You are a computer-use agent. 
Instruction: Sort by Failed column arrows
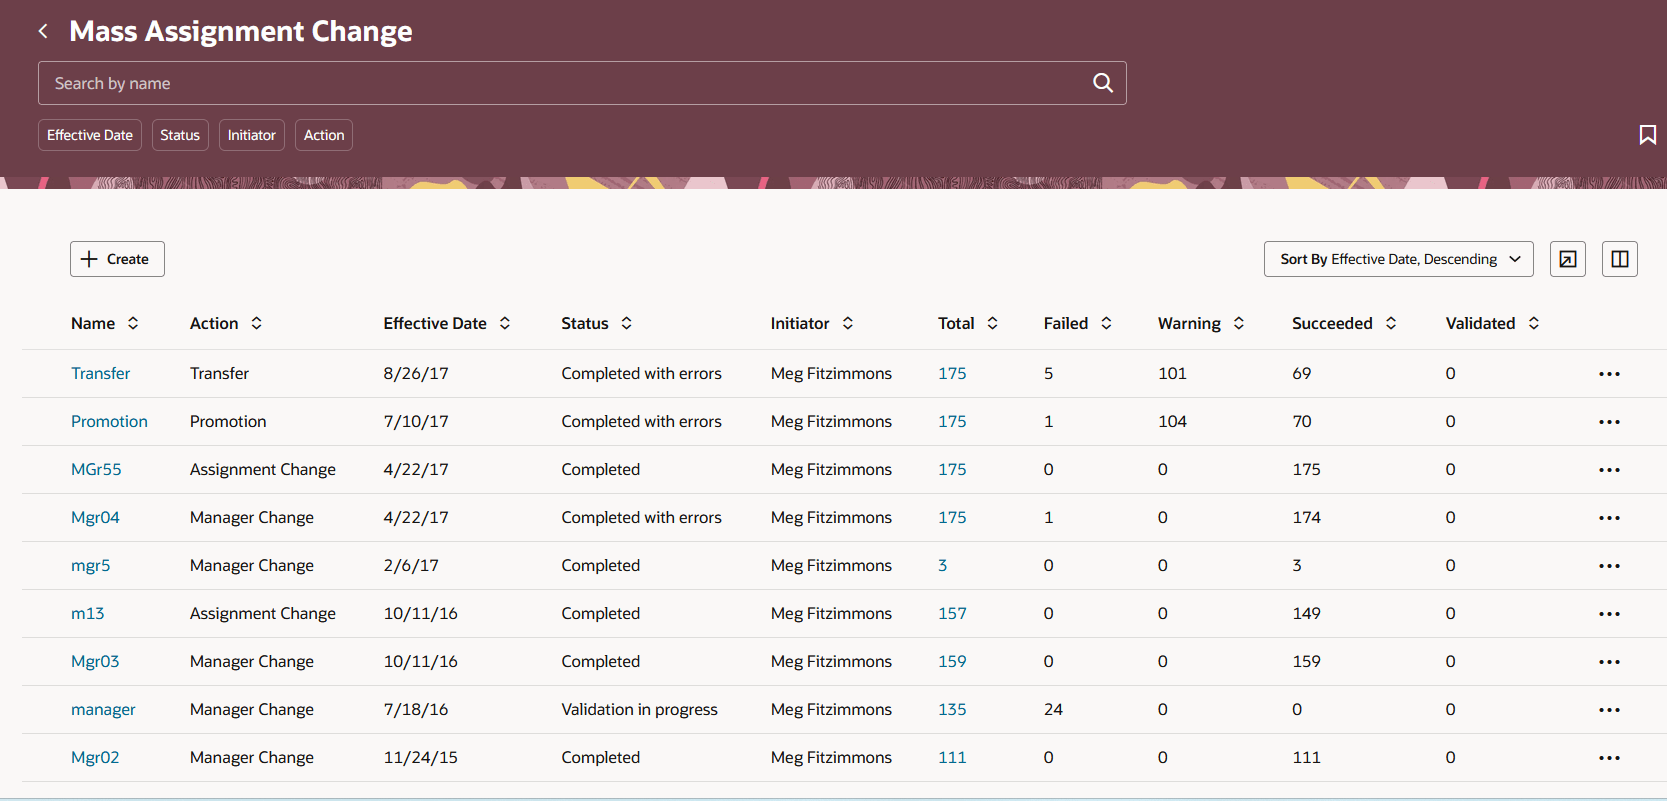pos(1107,323)
